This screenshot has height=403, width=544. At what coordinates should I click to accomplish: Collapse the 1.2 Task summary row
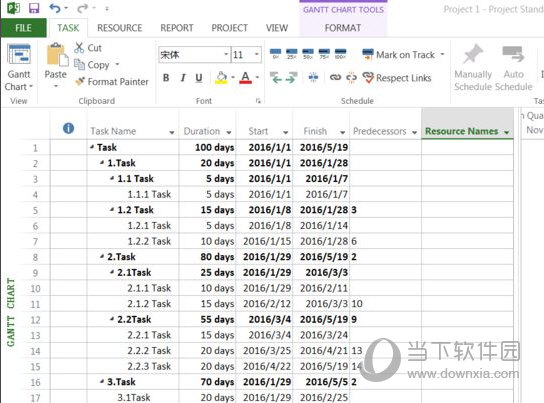click(112, 209)
